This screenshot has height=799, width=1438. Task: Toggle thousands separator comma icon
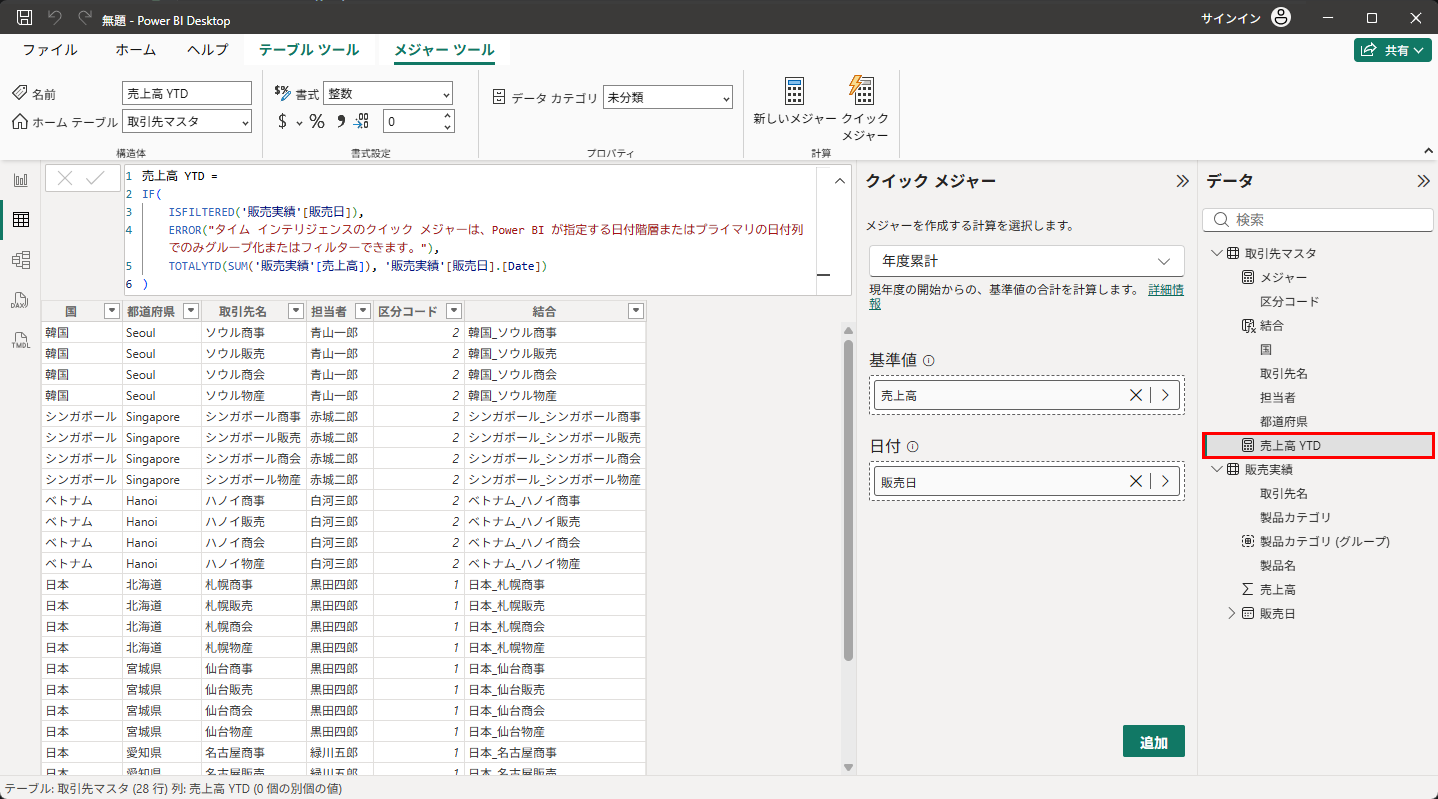click(341, 121)
